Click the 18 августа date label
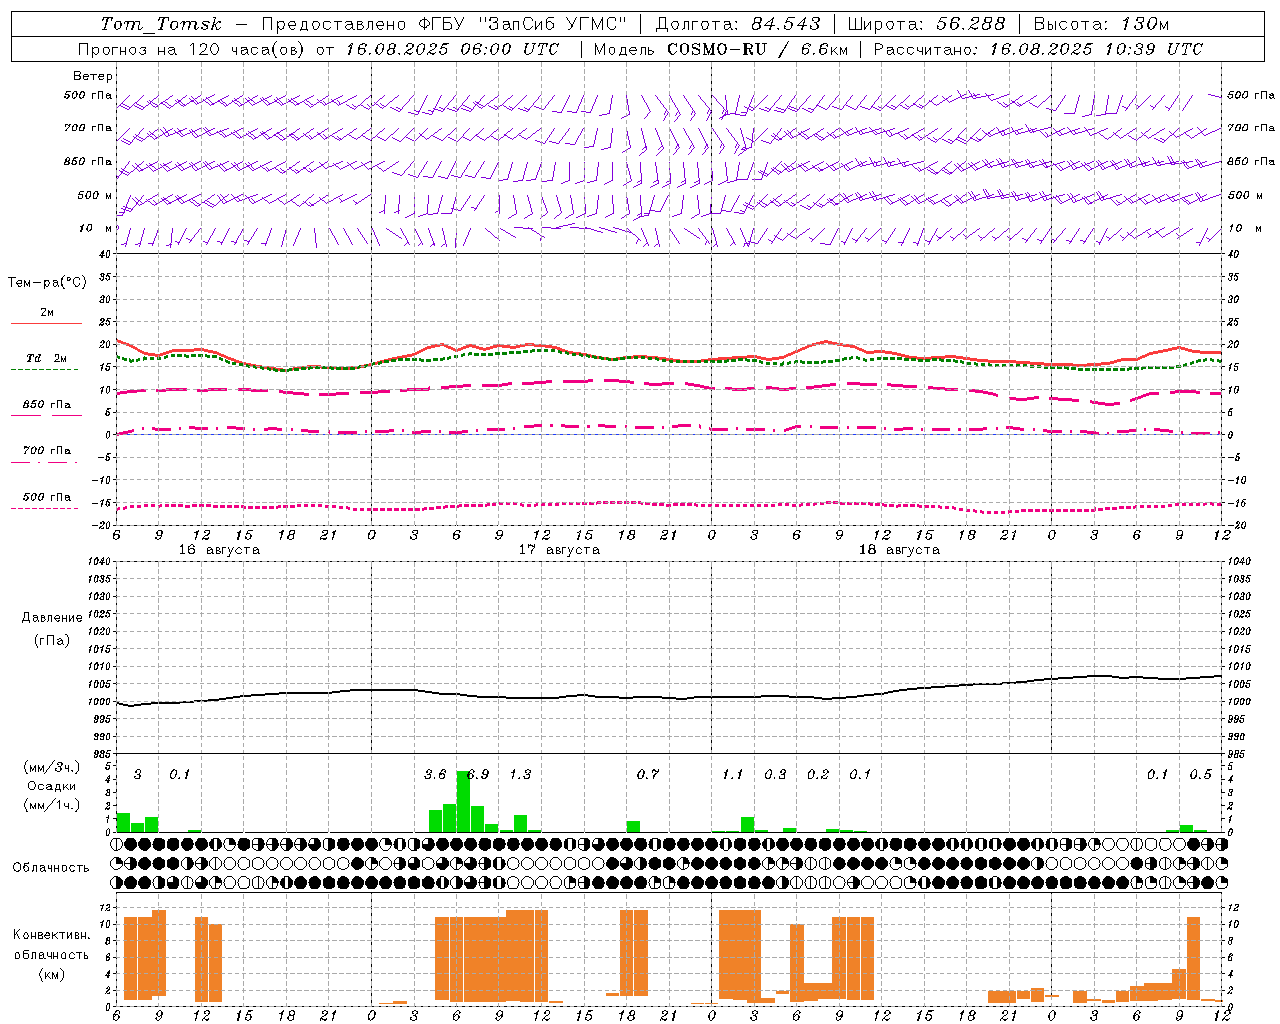Image resolution: width=1280 pixels, height=1024 pixels. pos(899,550)
